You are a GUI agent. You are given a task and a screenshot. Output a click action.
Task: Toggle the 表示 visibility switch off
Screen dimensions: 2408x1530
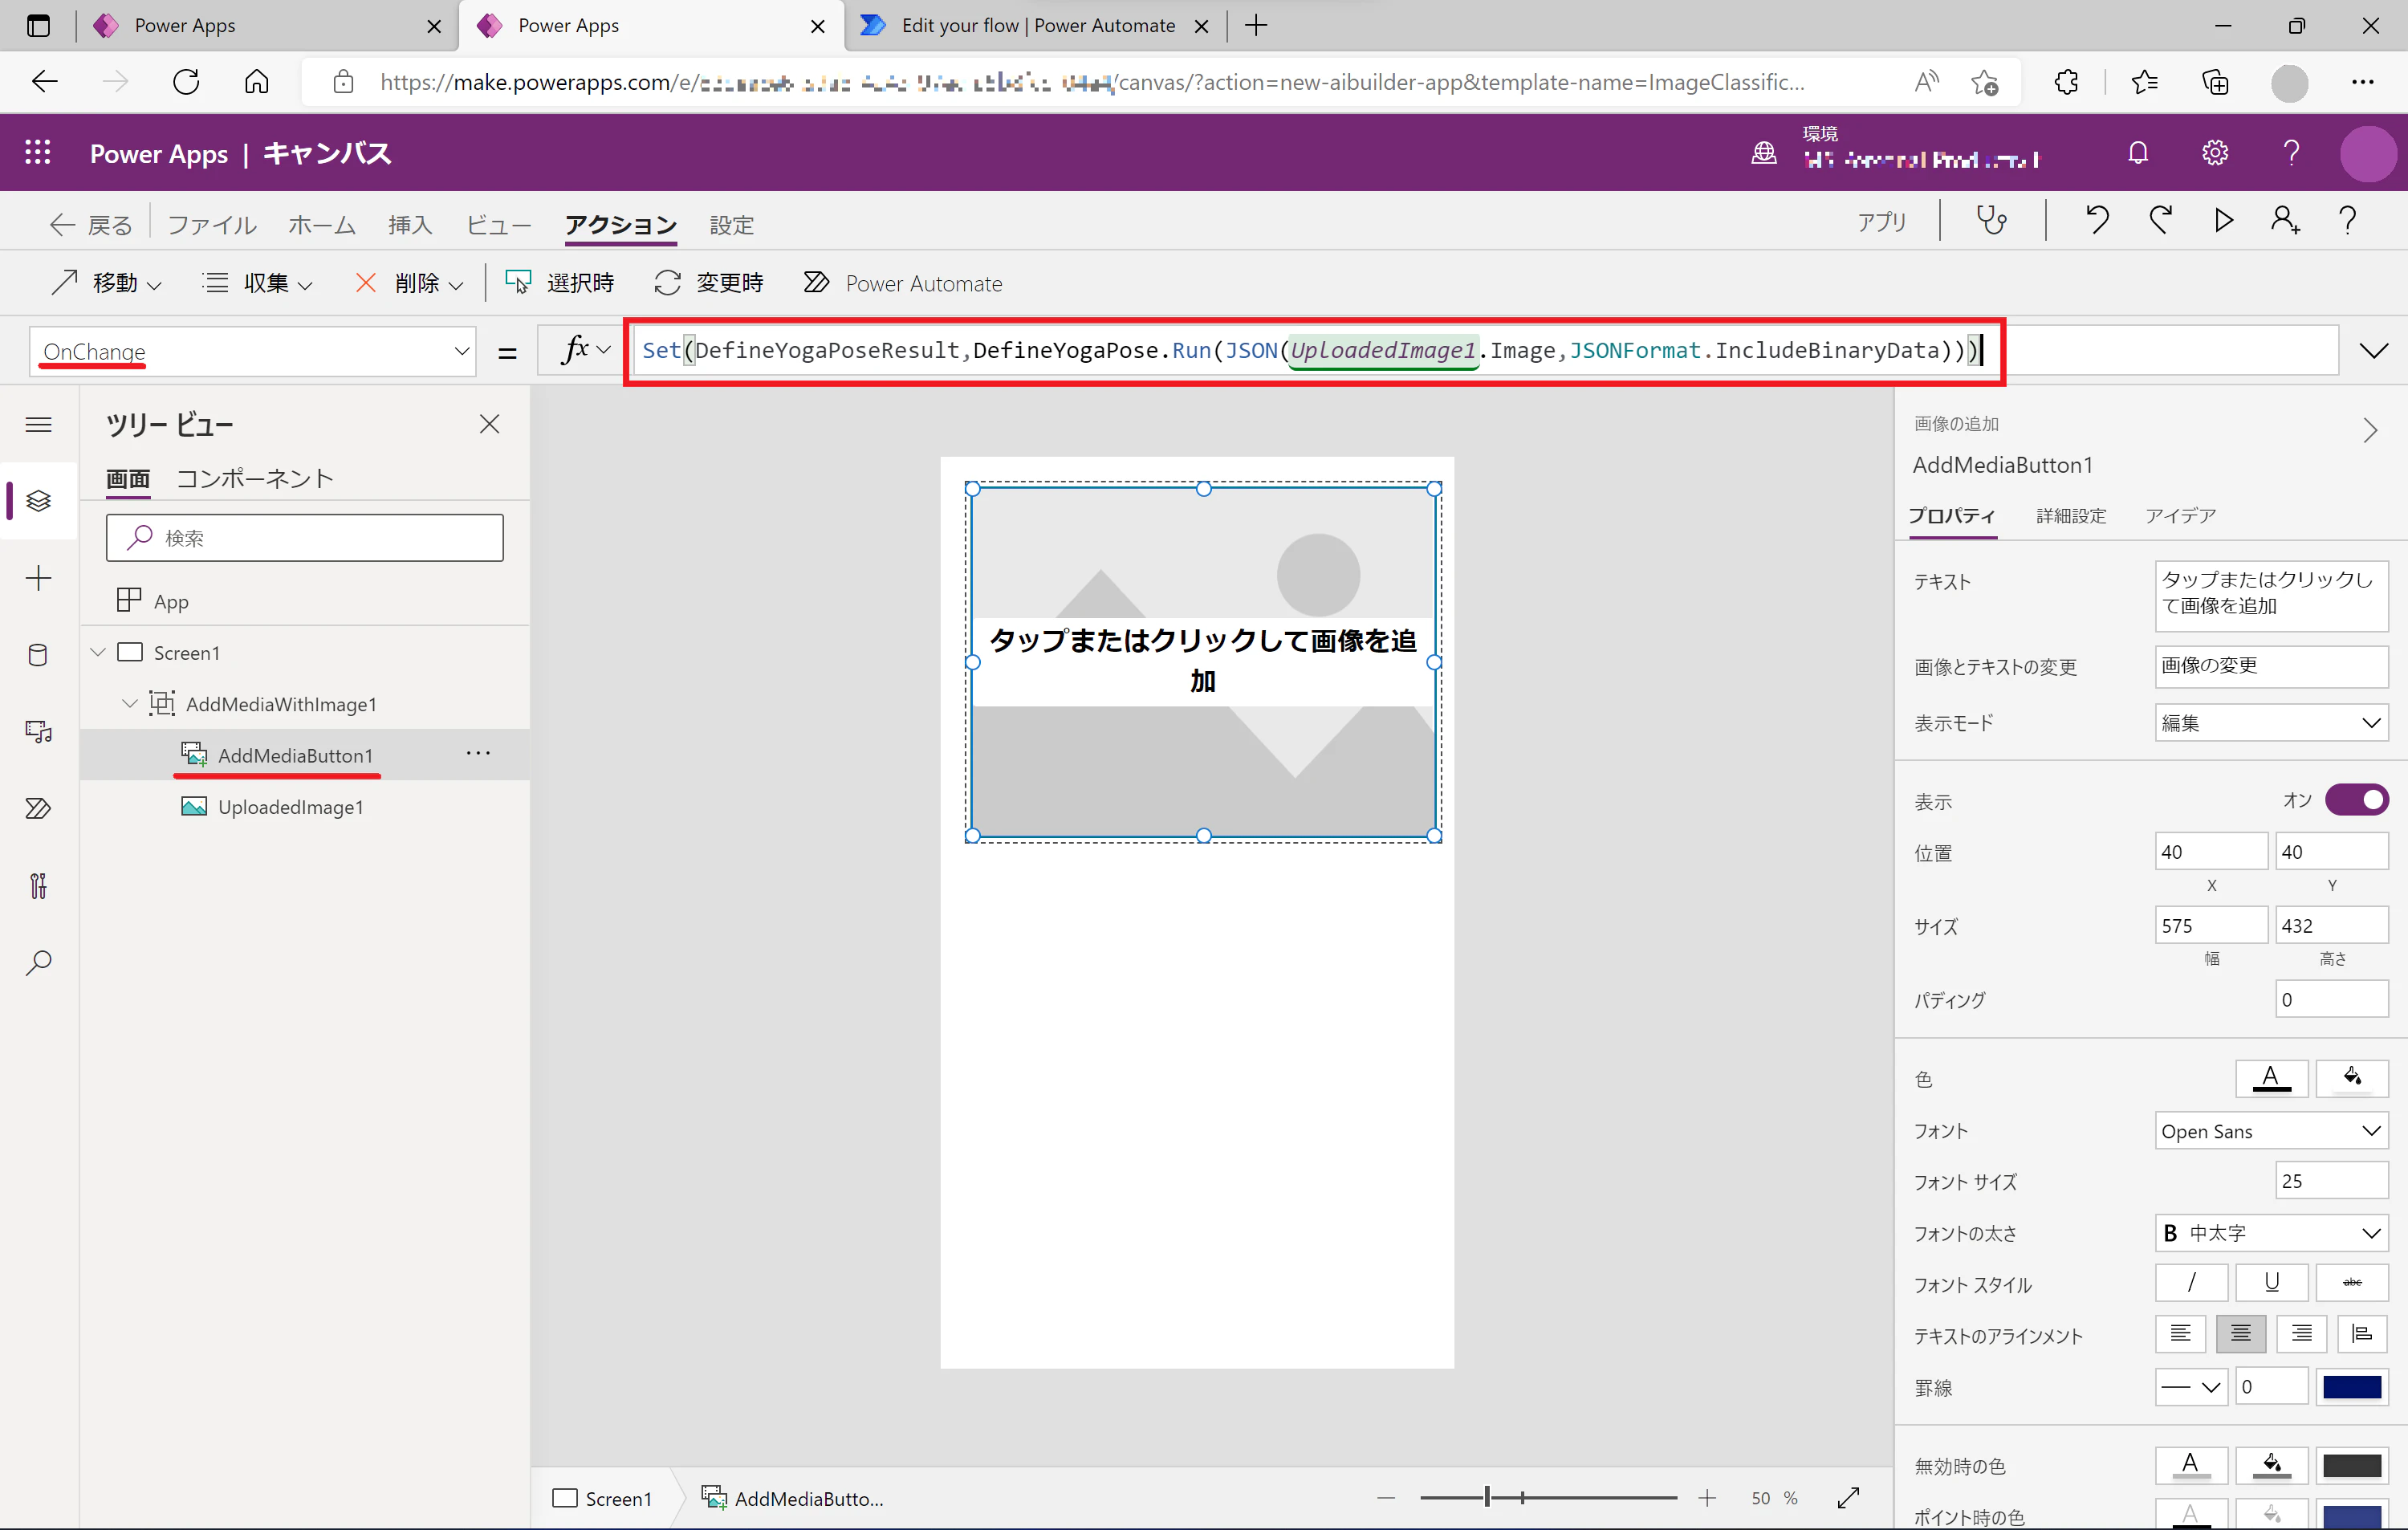pos(2356,800)
